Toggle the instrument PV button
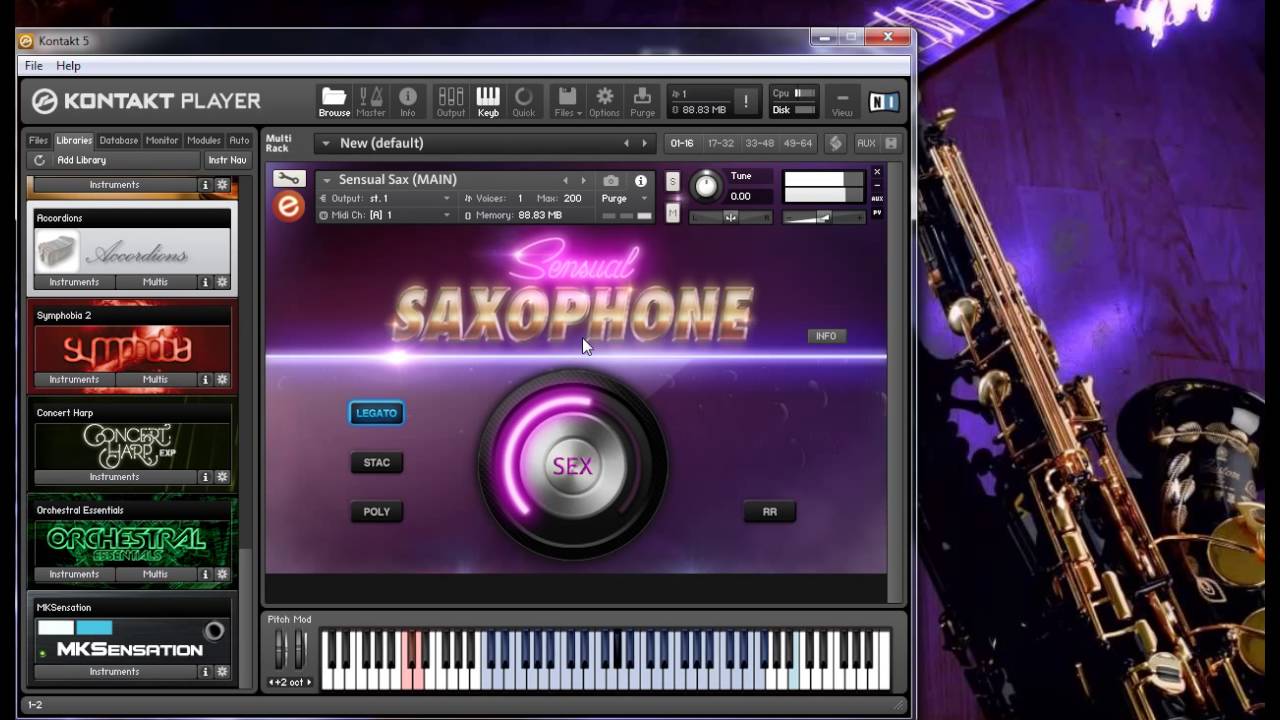Image resolution: width=1280 pixels, height=720 pixels. [877, 212]
